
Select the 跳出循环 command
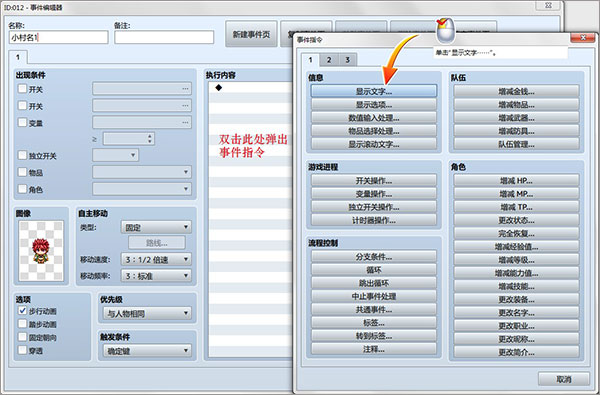tap(373, 283)
